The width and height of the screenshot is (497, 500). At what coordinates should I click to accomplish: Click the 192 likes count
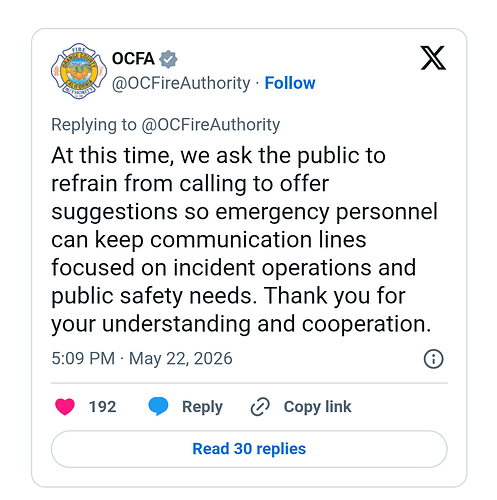pyautogui.click(x=103, y=407)
